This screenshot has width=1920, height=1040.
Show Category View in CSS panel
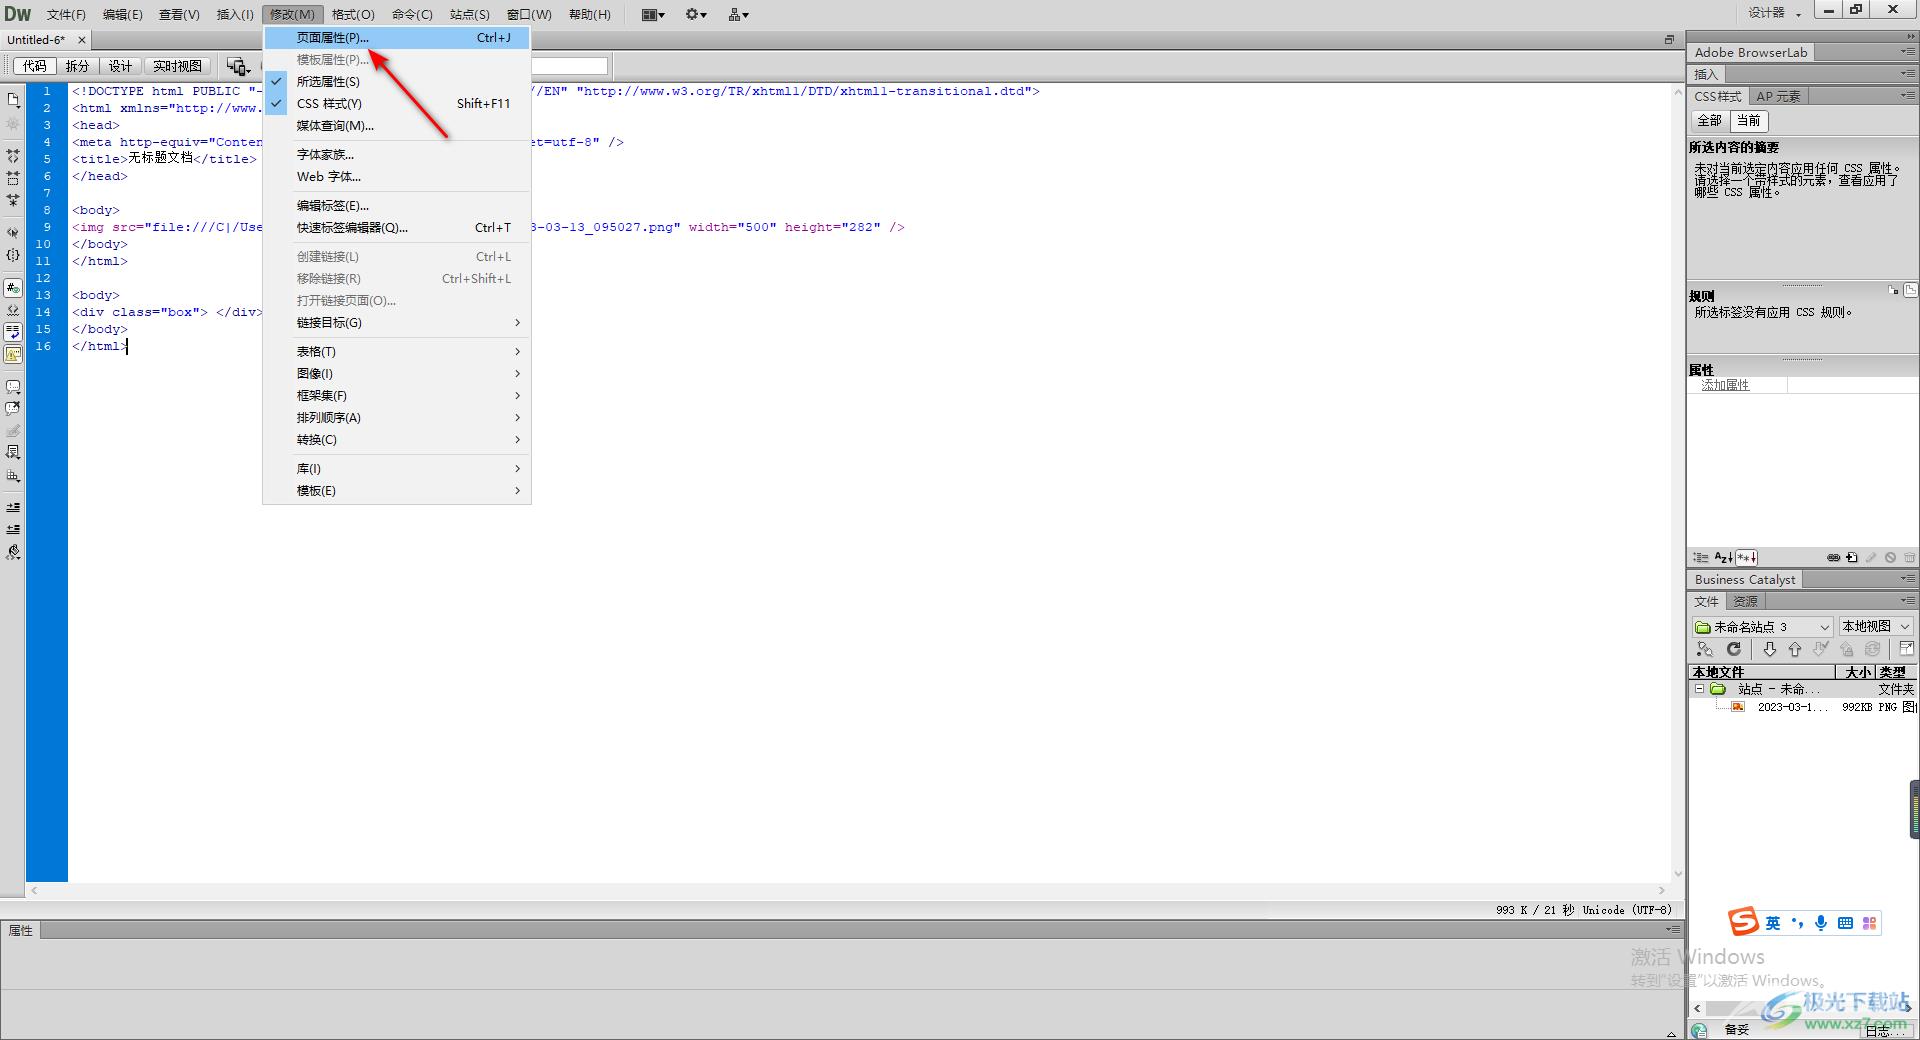pyautogui.click(x=1701, y=558)
